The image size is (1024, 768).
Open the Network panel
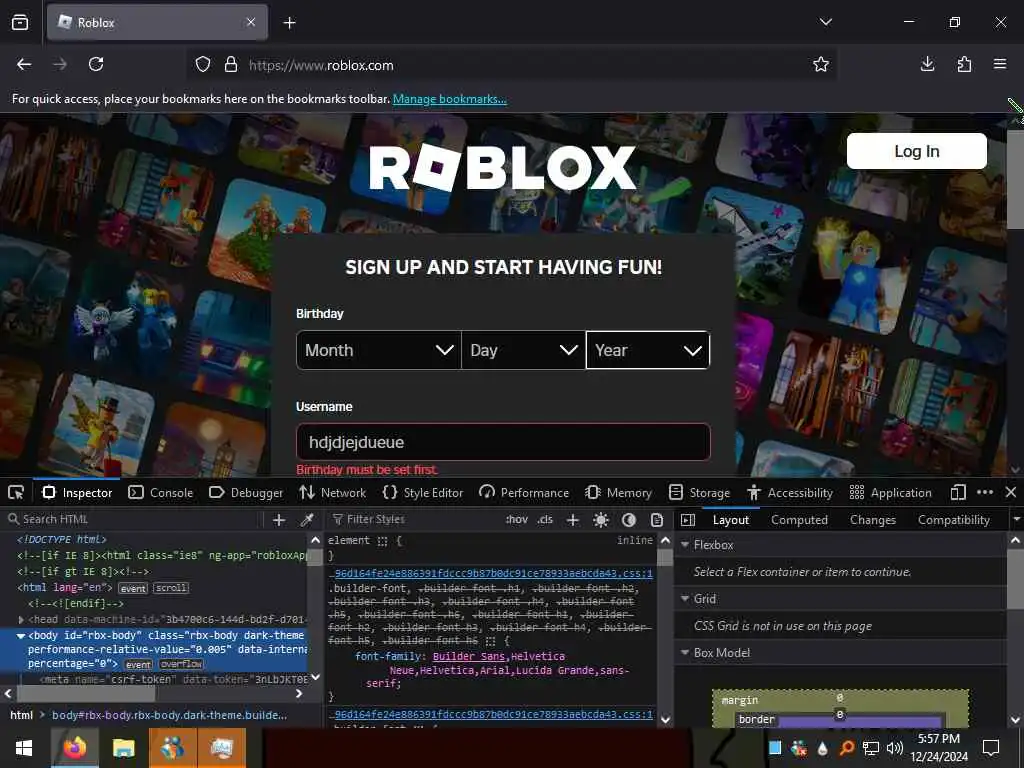pyautogui.click(x=332, y=492)
